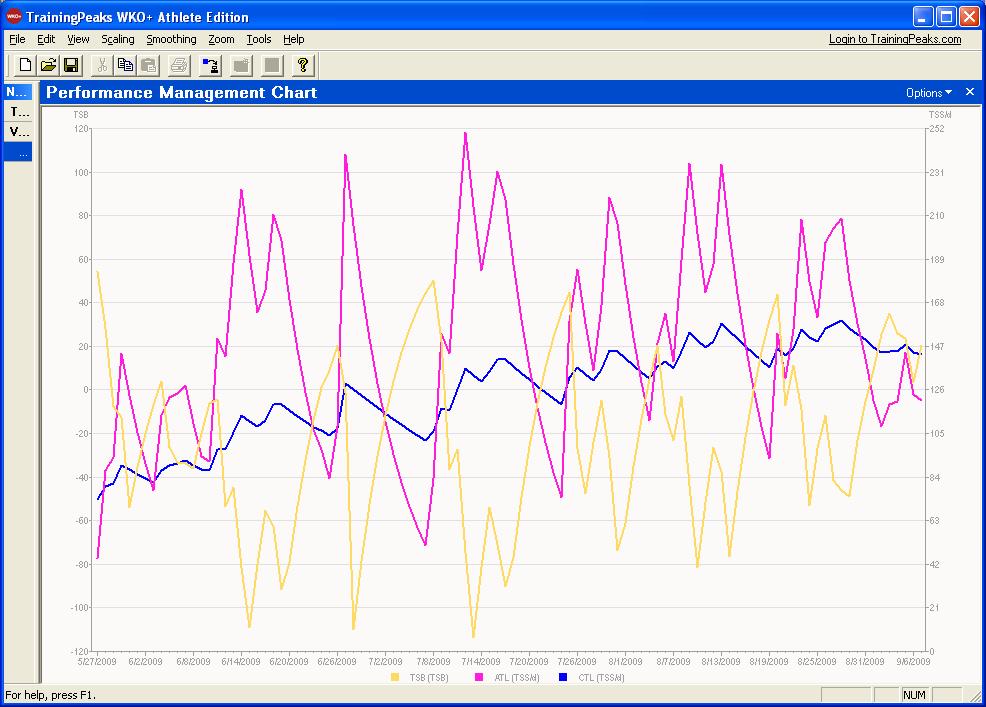The width and height of the screenshot is (986, 707).
Task: Click the New file toolbar icon
Action: 25,65
